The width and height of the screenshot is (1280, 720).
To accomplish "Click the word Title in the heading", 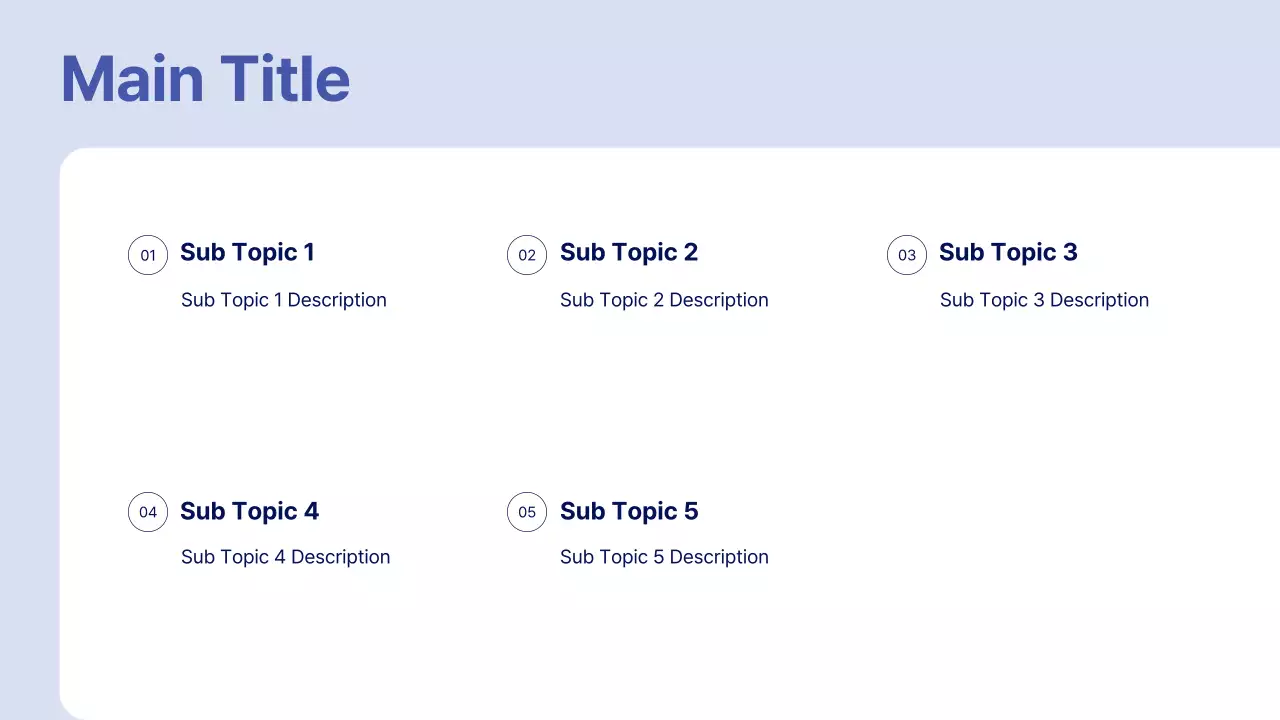I will coord(285,79).
